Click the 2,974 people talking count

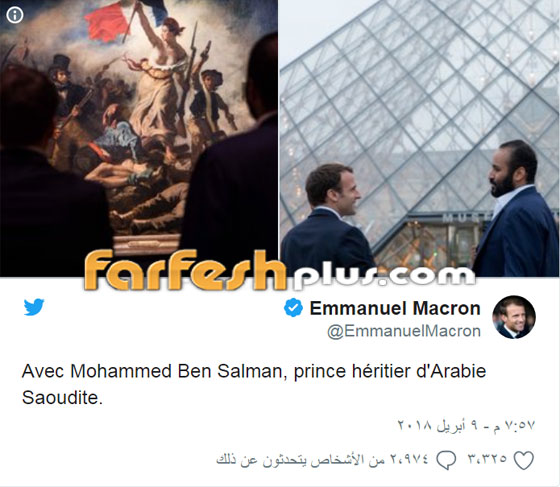click(322, 459)
